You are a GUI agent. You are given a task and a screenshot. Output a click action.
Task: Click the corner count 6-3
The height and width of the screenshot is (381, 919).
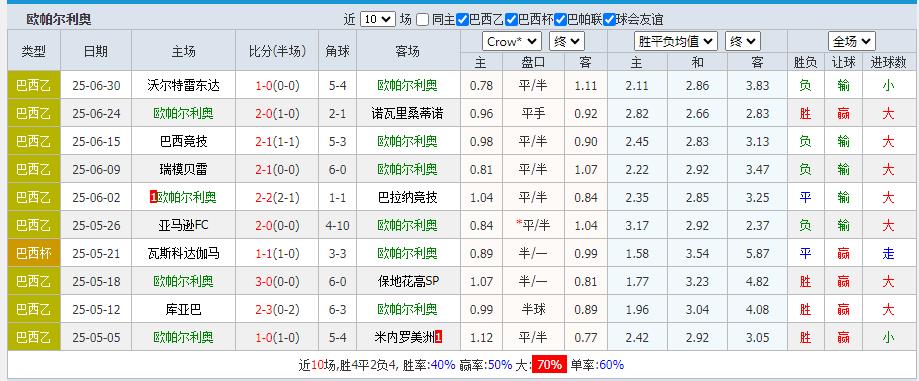(338, 309)
